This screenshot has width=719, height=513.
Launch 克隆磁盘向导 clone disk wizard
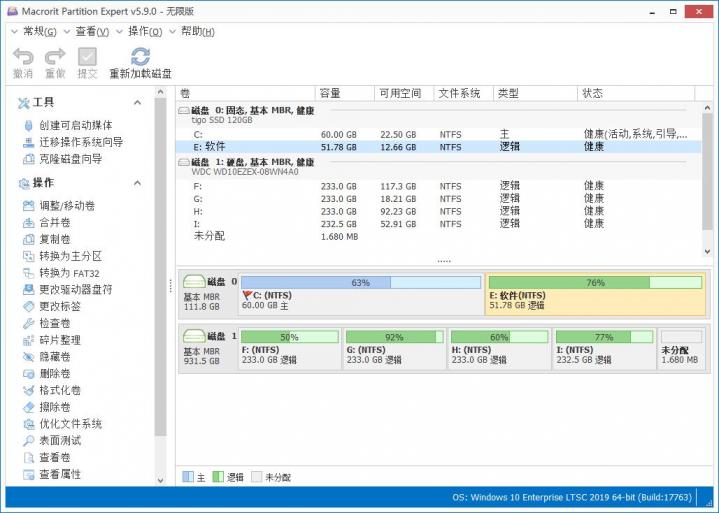(x=62, y=159)
